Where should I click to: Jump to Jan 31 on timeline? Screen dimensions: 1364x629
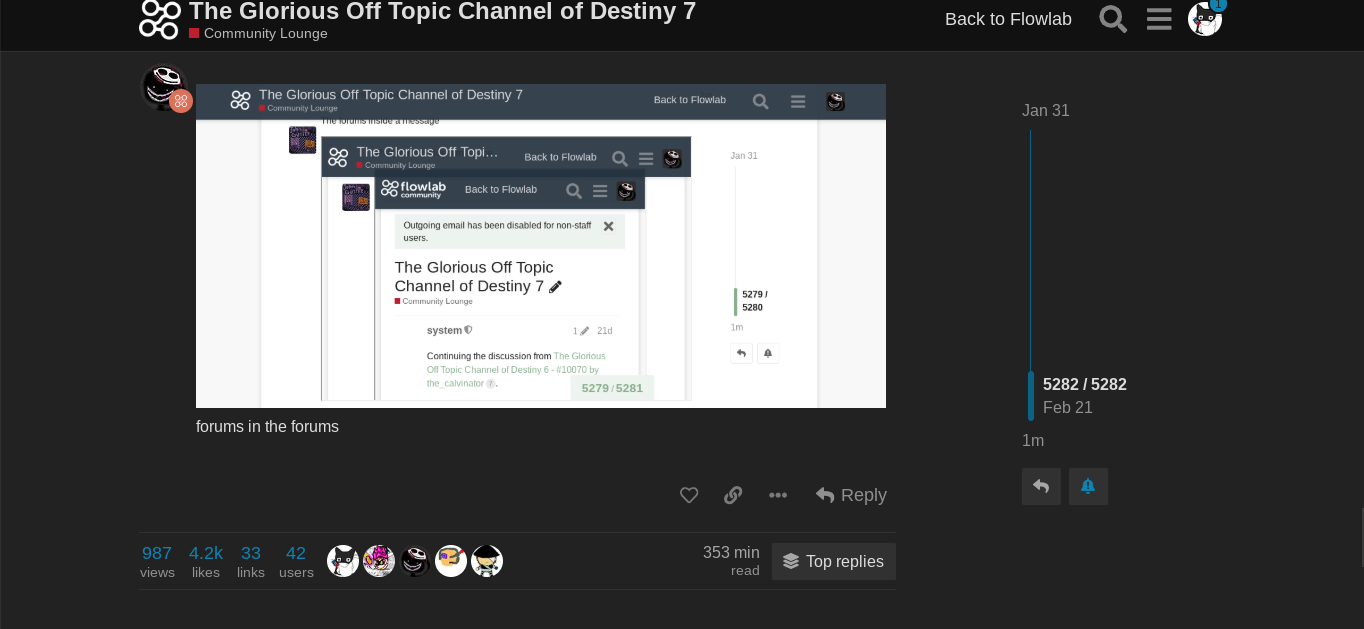coord(1045,110)
